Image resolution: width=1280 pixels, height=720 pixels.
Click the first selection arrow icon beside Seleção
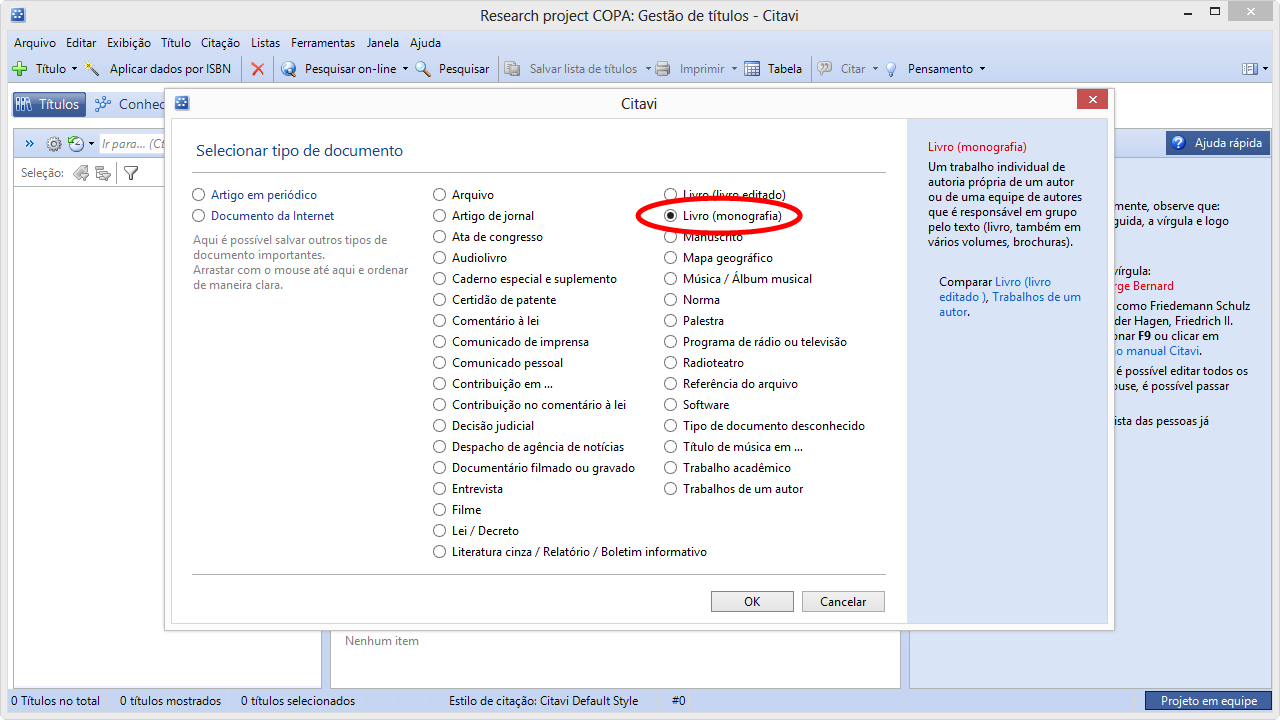tap(81, 173)
